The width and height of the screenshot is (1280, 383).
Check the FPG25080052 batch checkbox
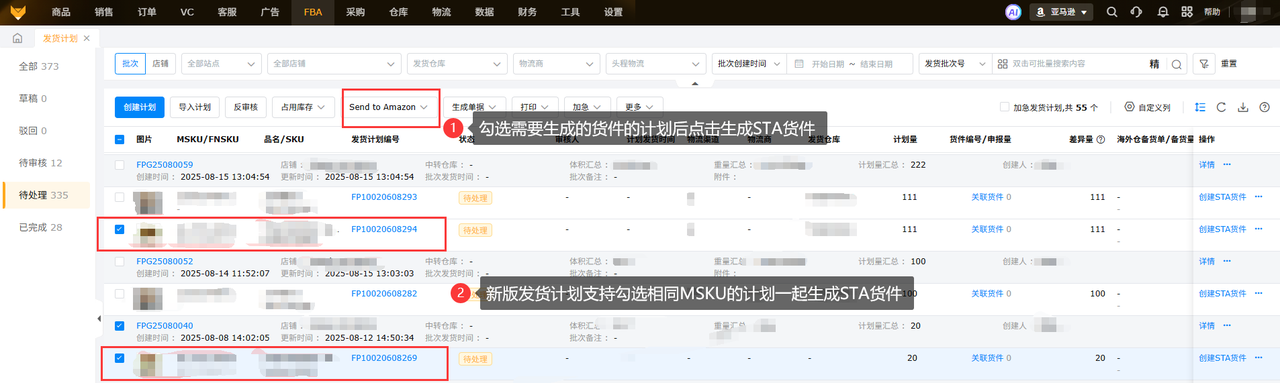(x=120, y=261)
